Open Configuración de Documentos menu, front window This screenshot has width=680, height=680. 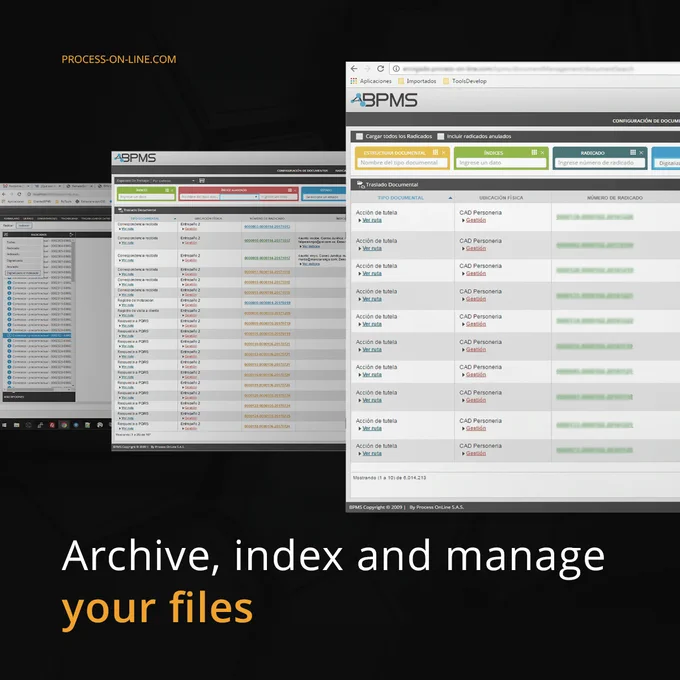[646, 121]
